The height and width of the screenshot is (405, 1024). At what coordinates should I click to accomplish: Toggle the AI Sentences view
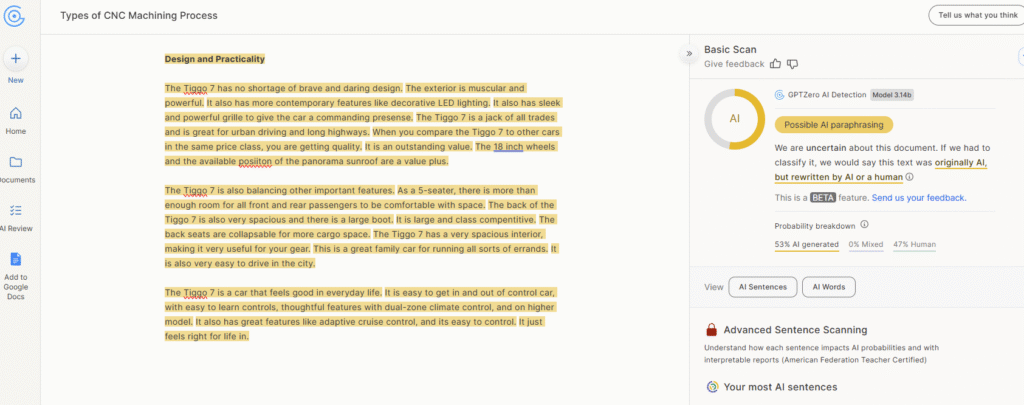pyautogui.click(x=762, y=287)
